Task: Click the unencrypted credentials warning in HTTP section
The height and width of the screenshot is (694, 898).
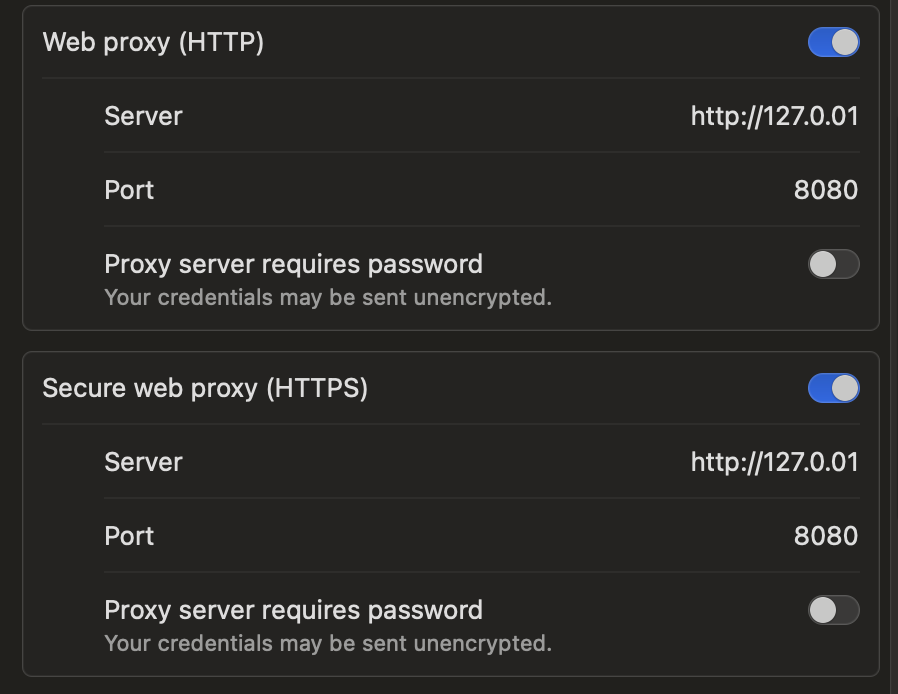Action: pos(328,298)
